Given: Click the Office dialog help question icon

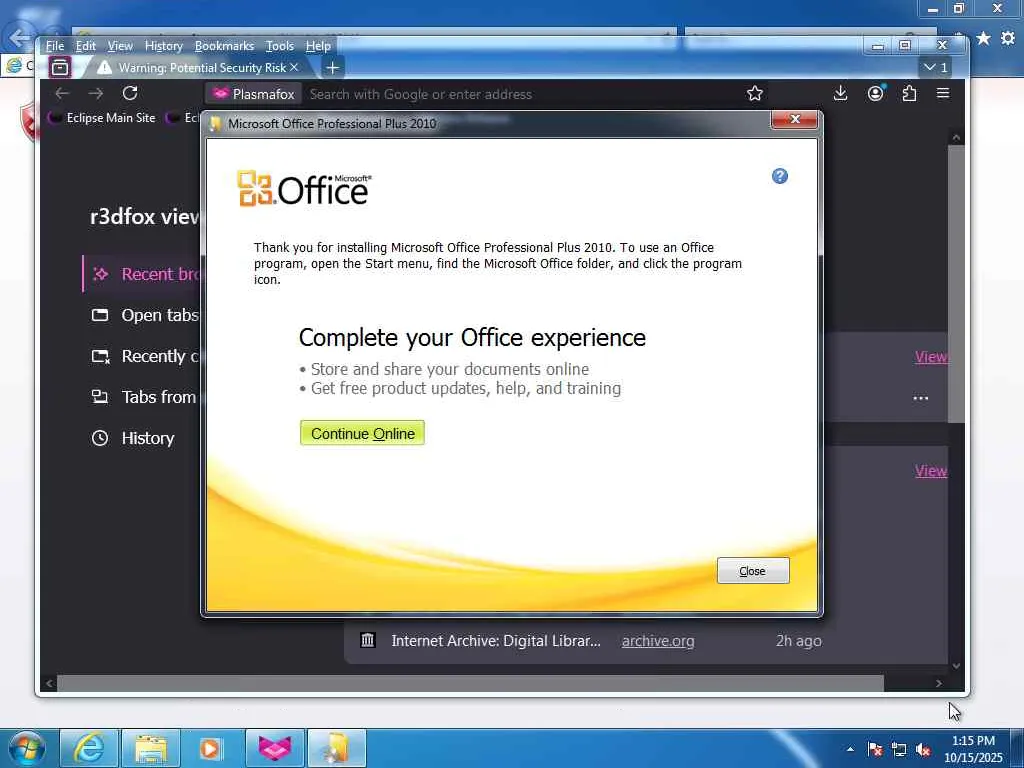Looking at the screenshot, I should (x=780, y=176).
